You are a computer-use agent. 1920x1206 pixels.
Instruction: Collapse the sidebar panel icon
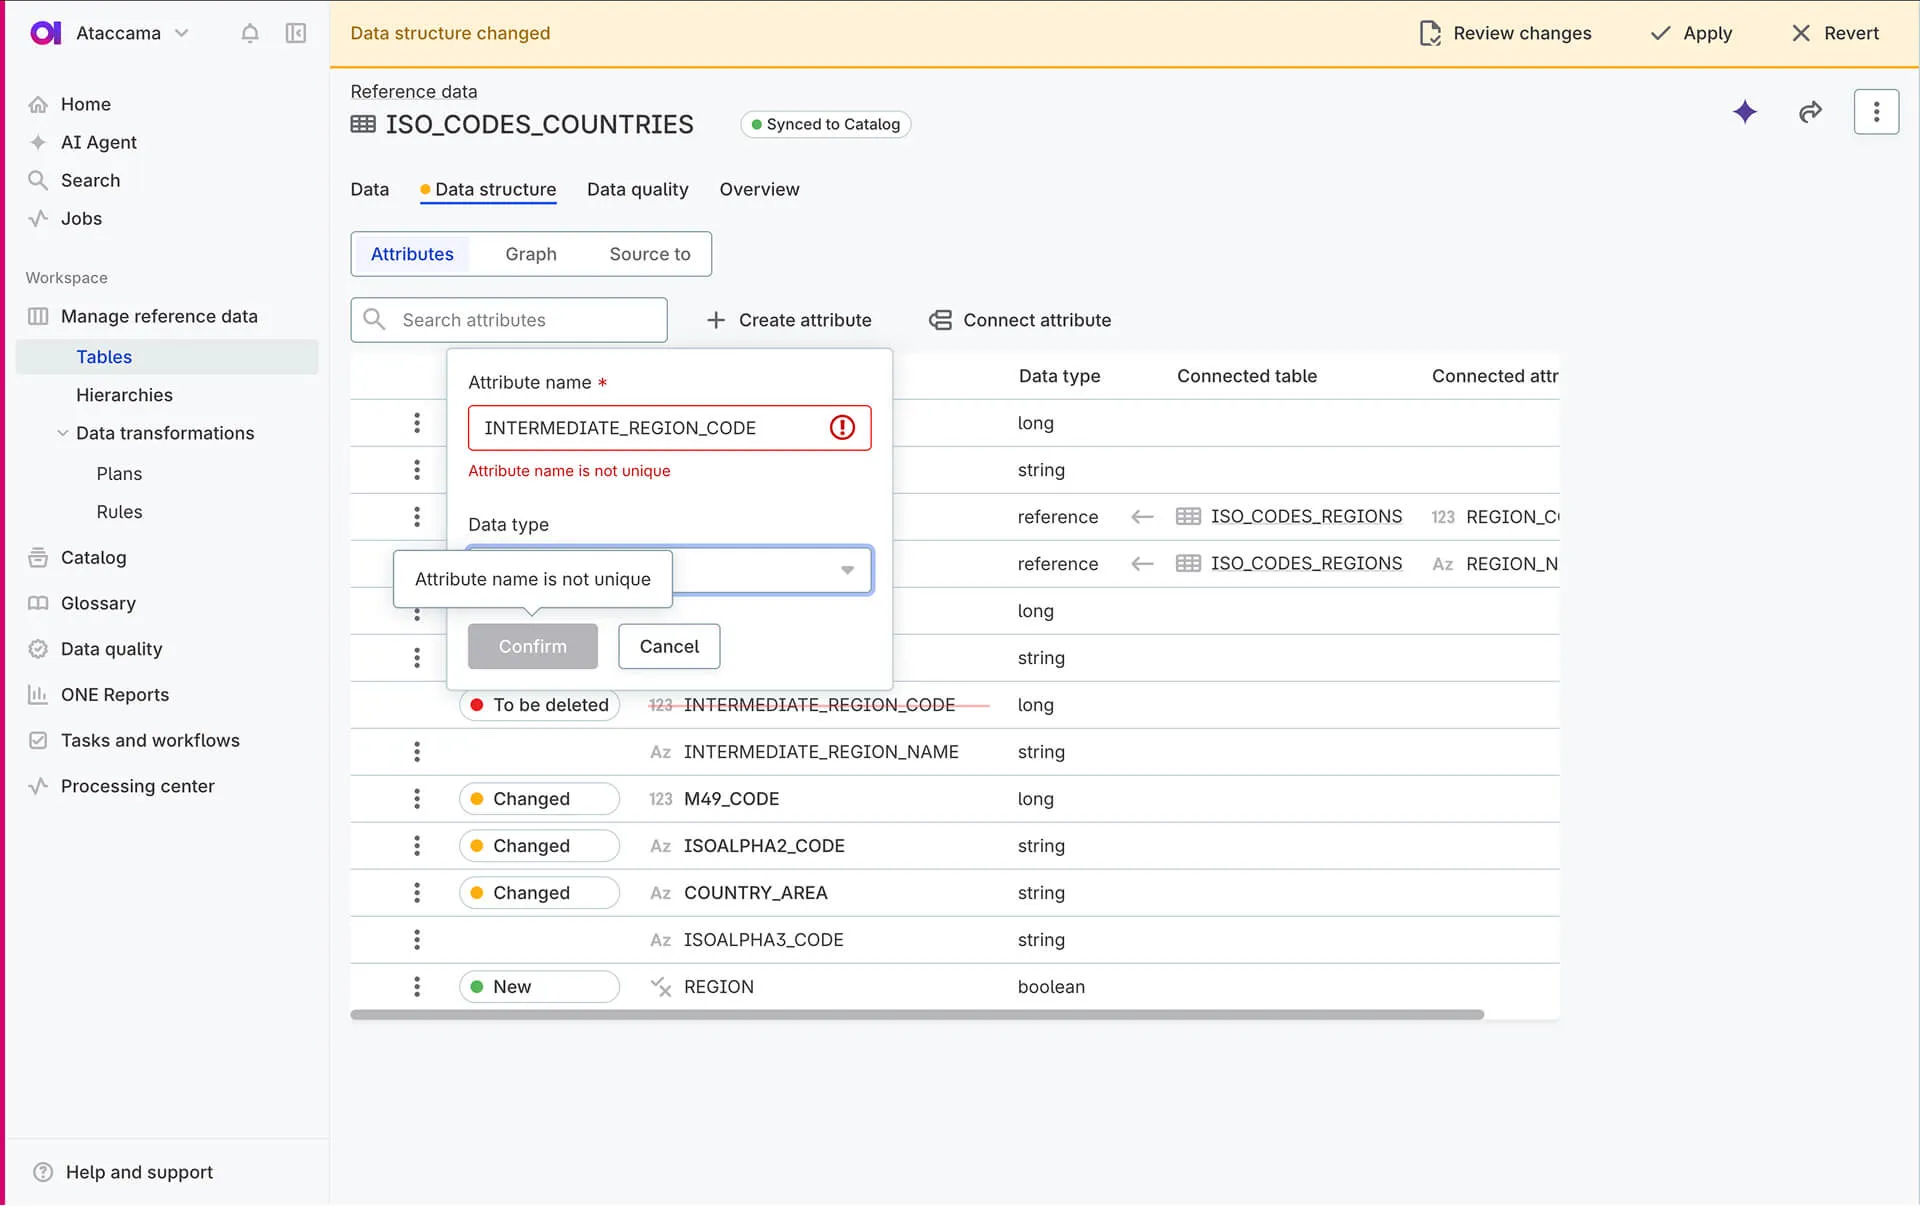(x=296, y=33)
